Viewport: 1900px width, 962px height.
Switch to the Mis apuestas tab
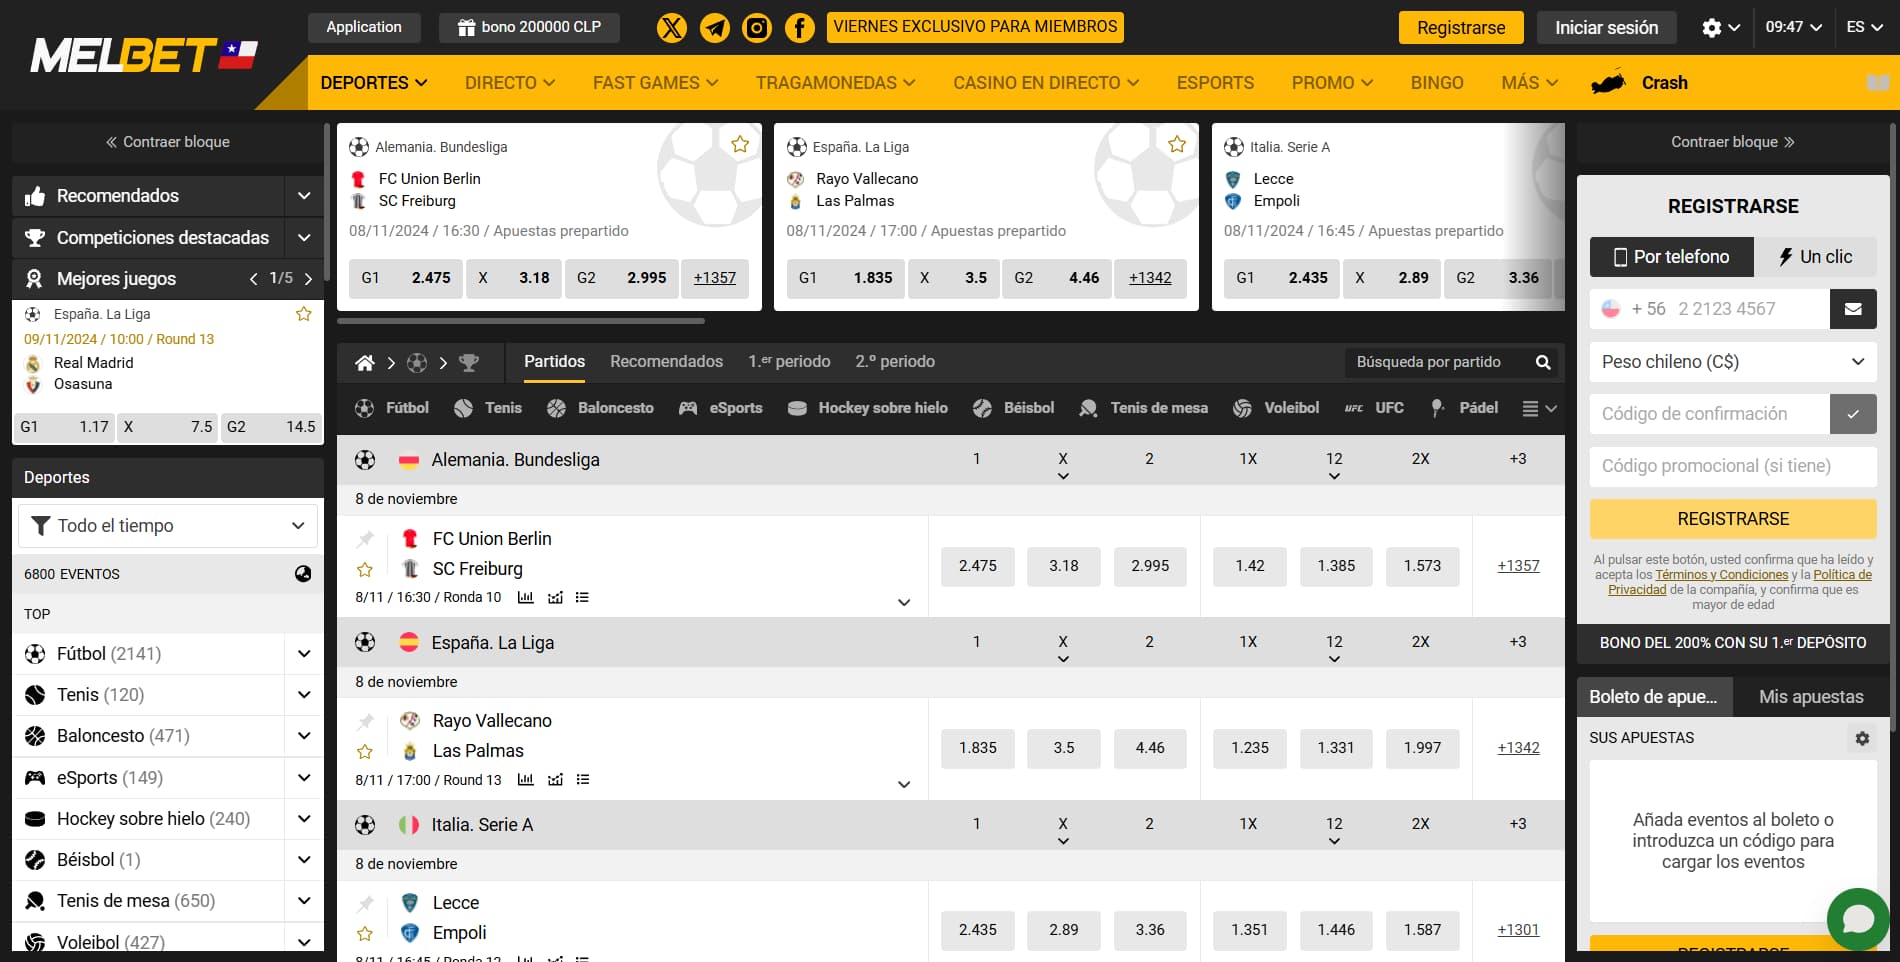point(1810,696)
